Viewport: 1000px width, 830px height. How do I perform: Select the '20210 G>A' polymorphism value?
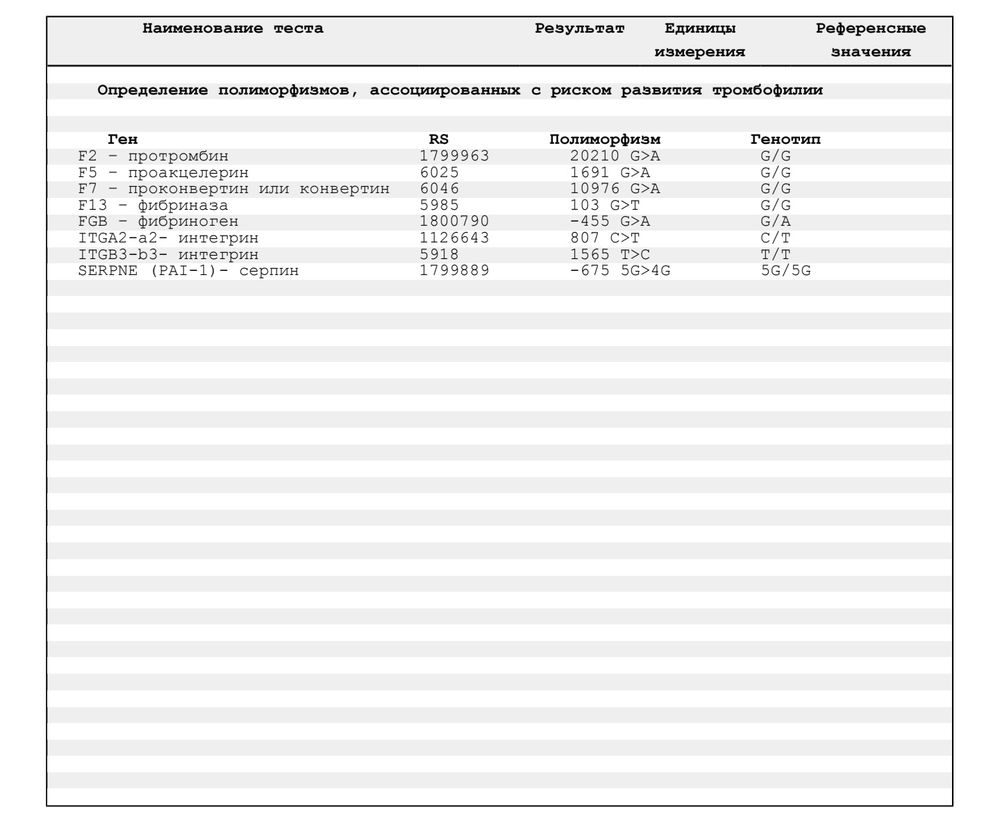point(614,156)
